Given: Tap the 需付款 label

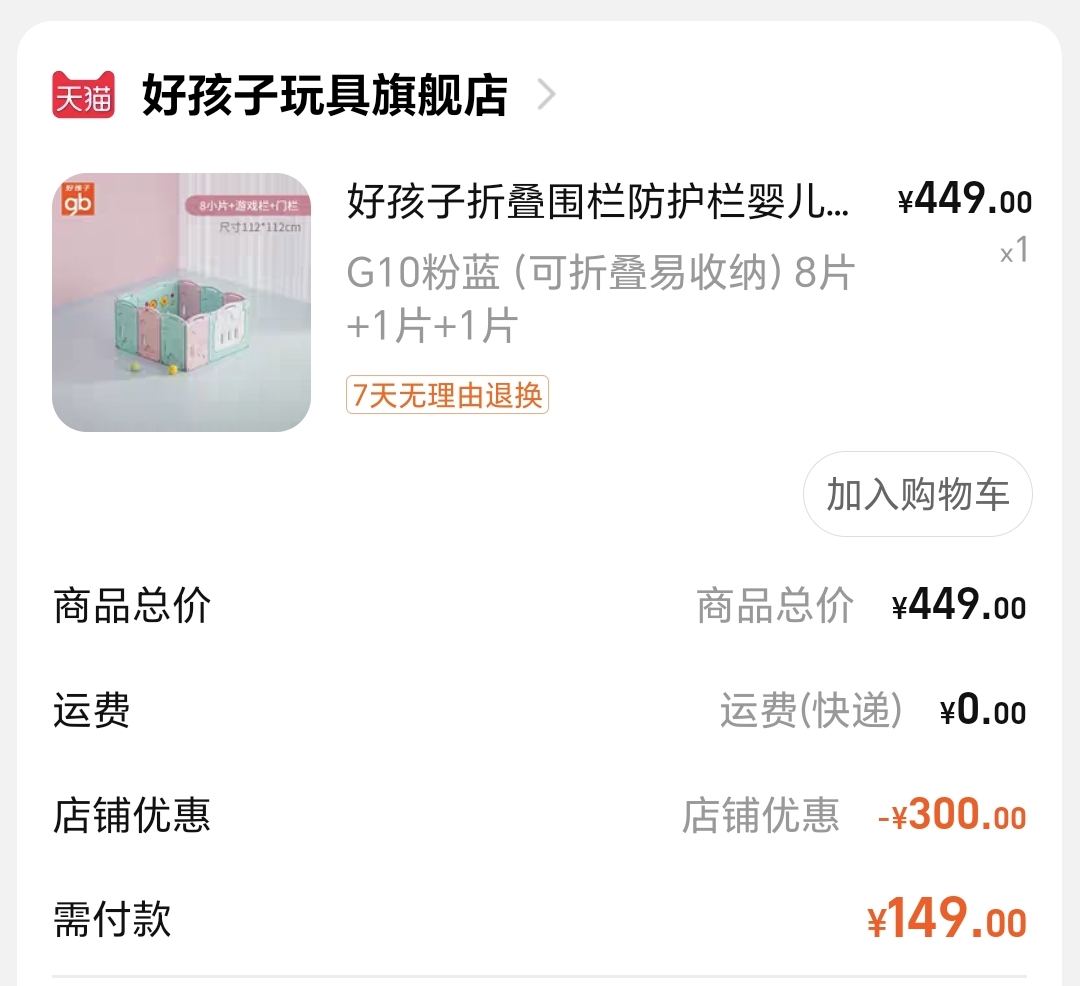Looking at the screenshot, I should pyautogui.click(x=112, y=919).
